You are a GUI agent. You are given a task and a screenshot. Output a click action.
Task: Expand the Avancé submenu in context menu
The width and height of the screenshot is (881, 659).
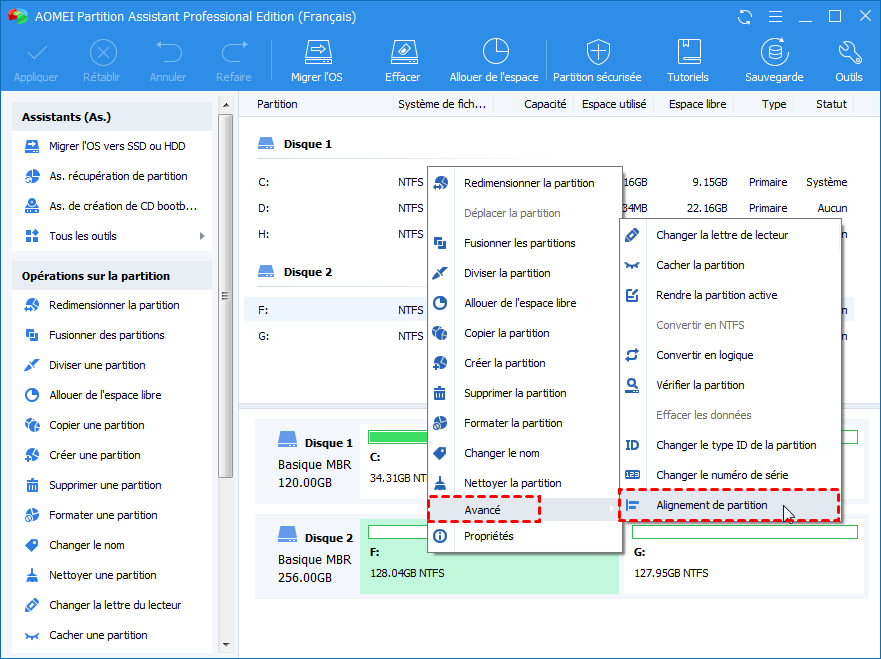click(525, 510)
